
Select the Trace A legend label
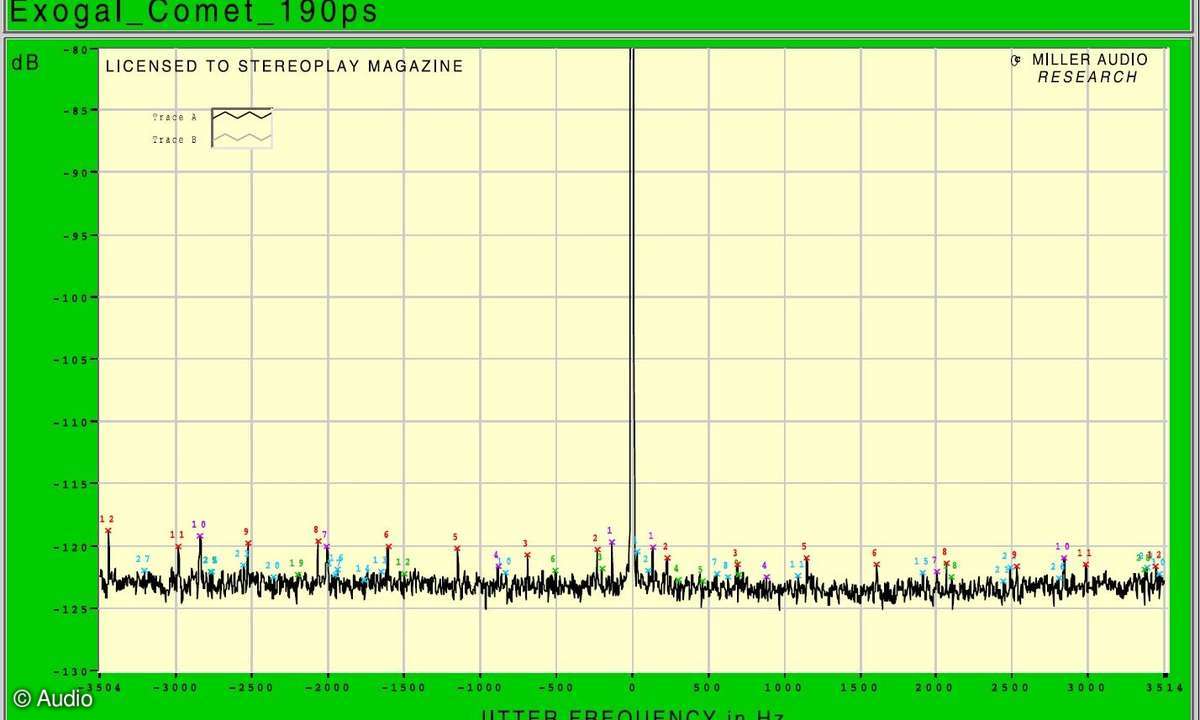click(x=174, y=117)
